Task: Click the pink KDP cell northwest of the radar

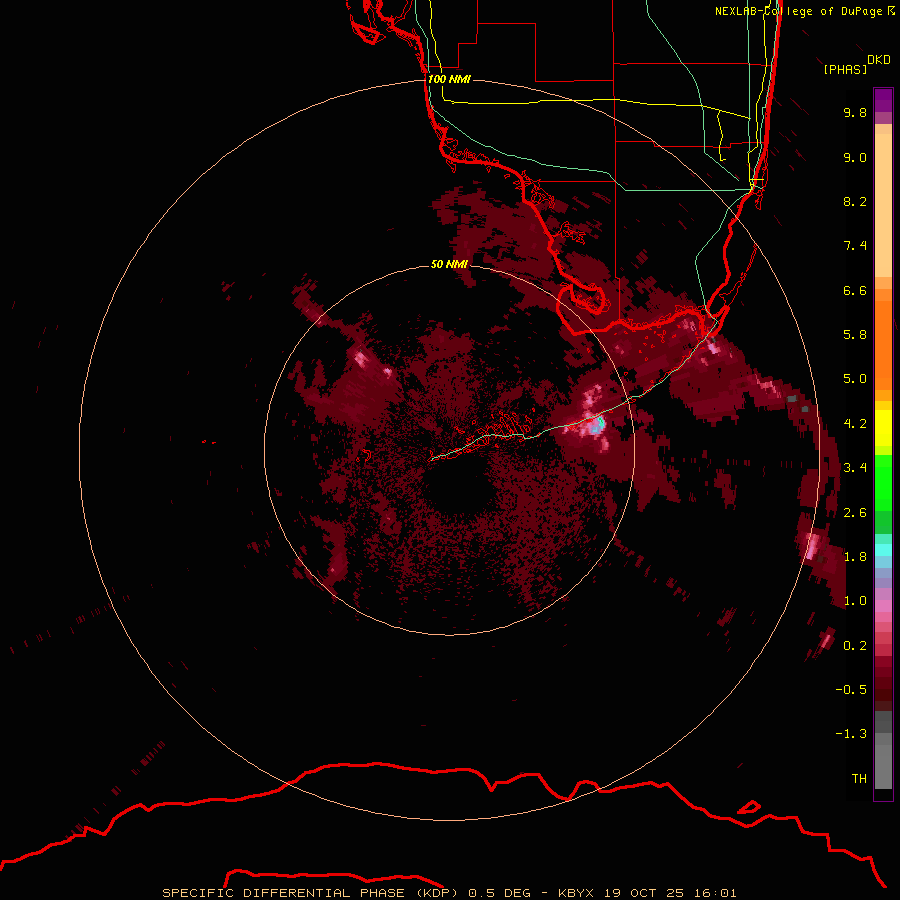Action: [362, 359]
